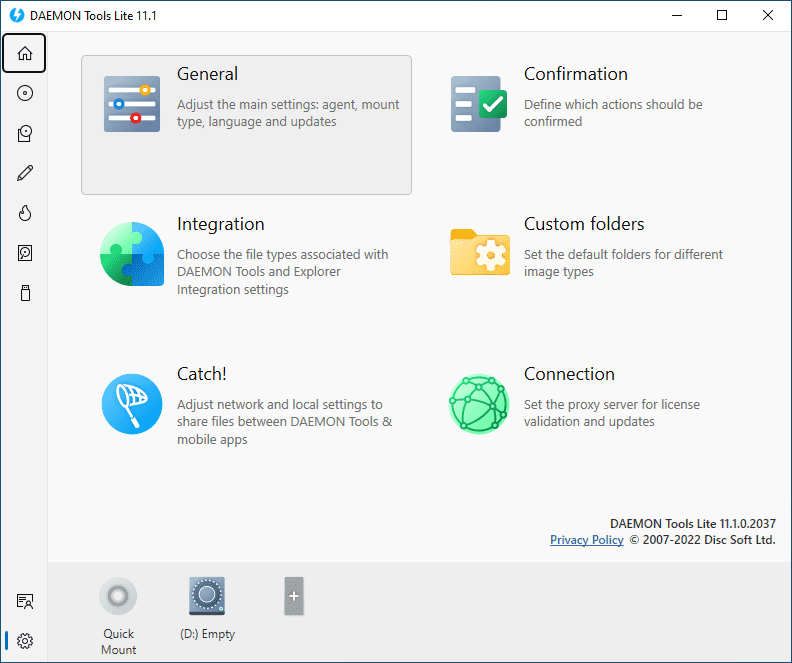The height and width of the screenshot is (663, 792).
Task: Open the Images disc sidebar icon
Action: pos(25,93)
